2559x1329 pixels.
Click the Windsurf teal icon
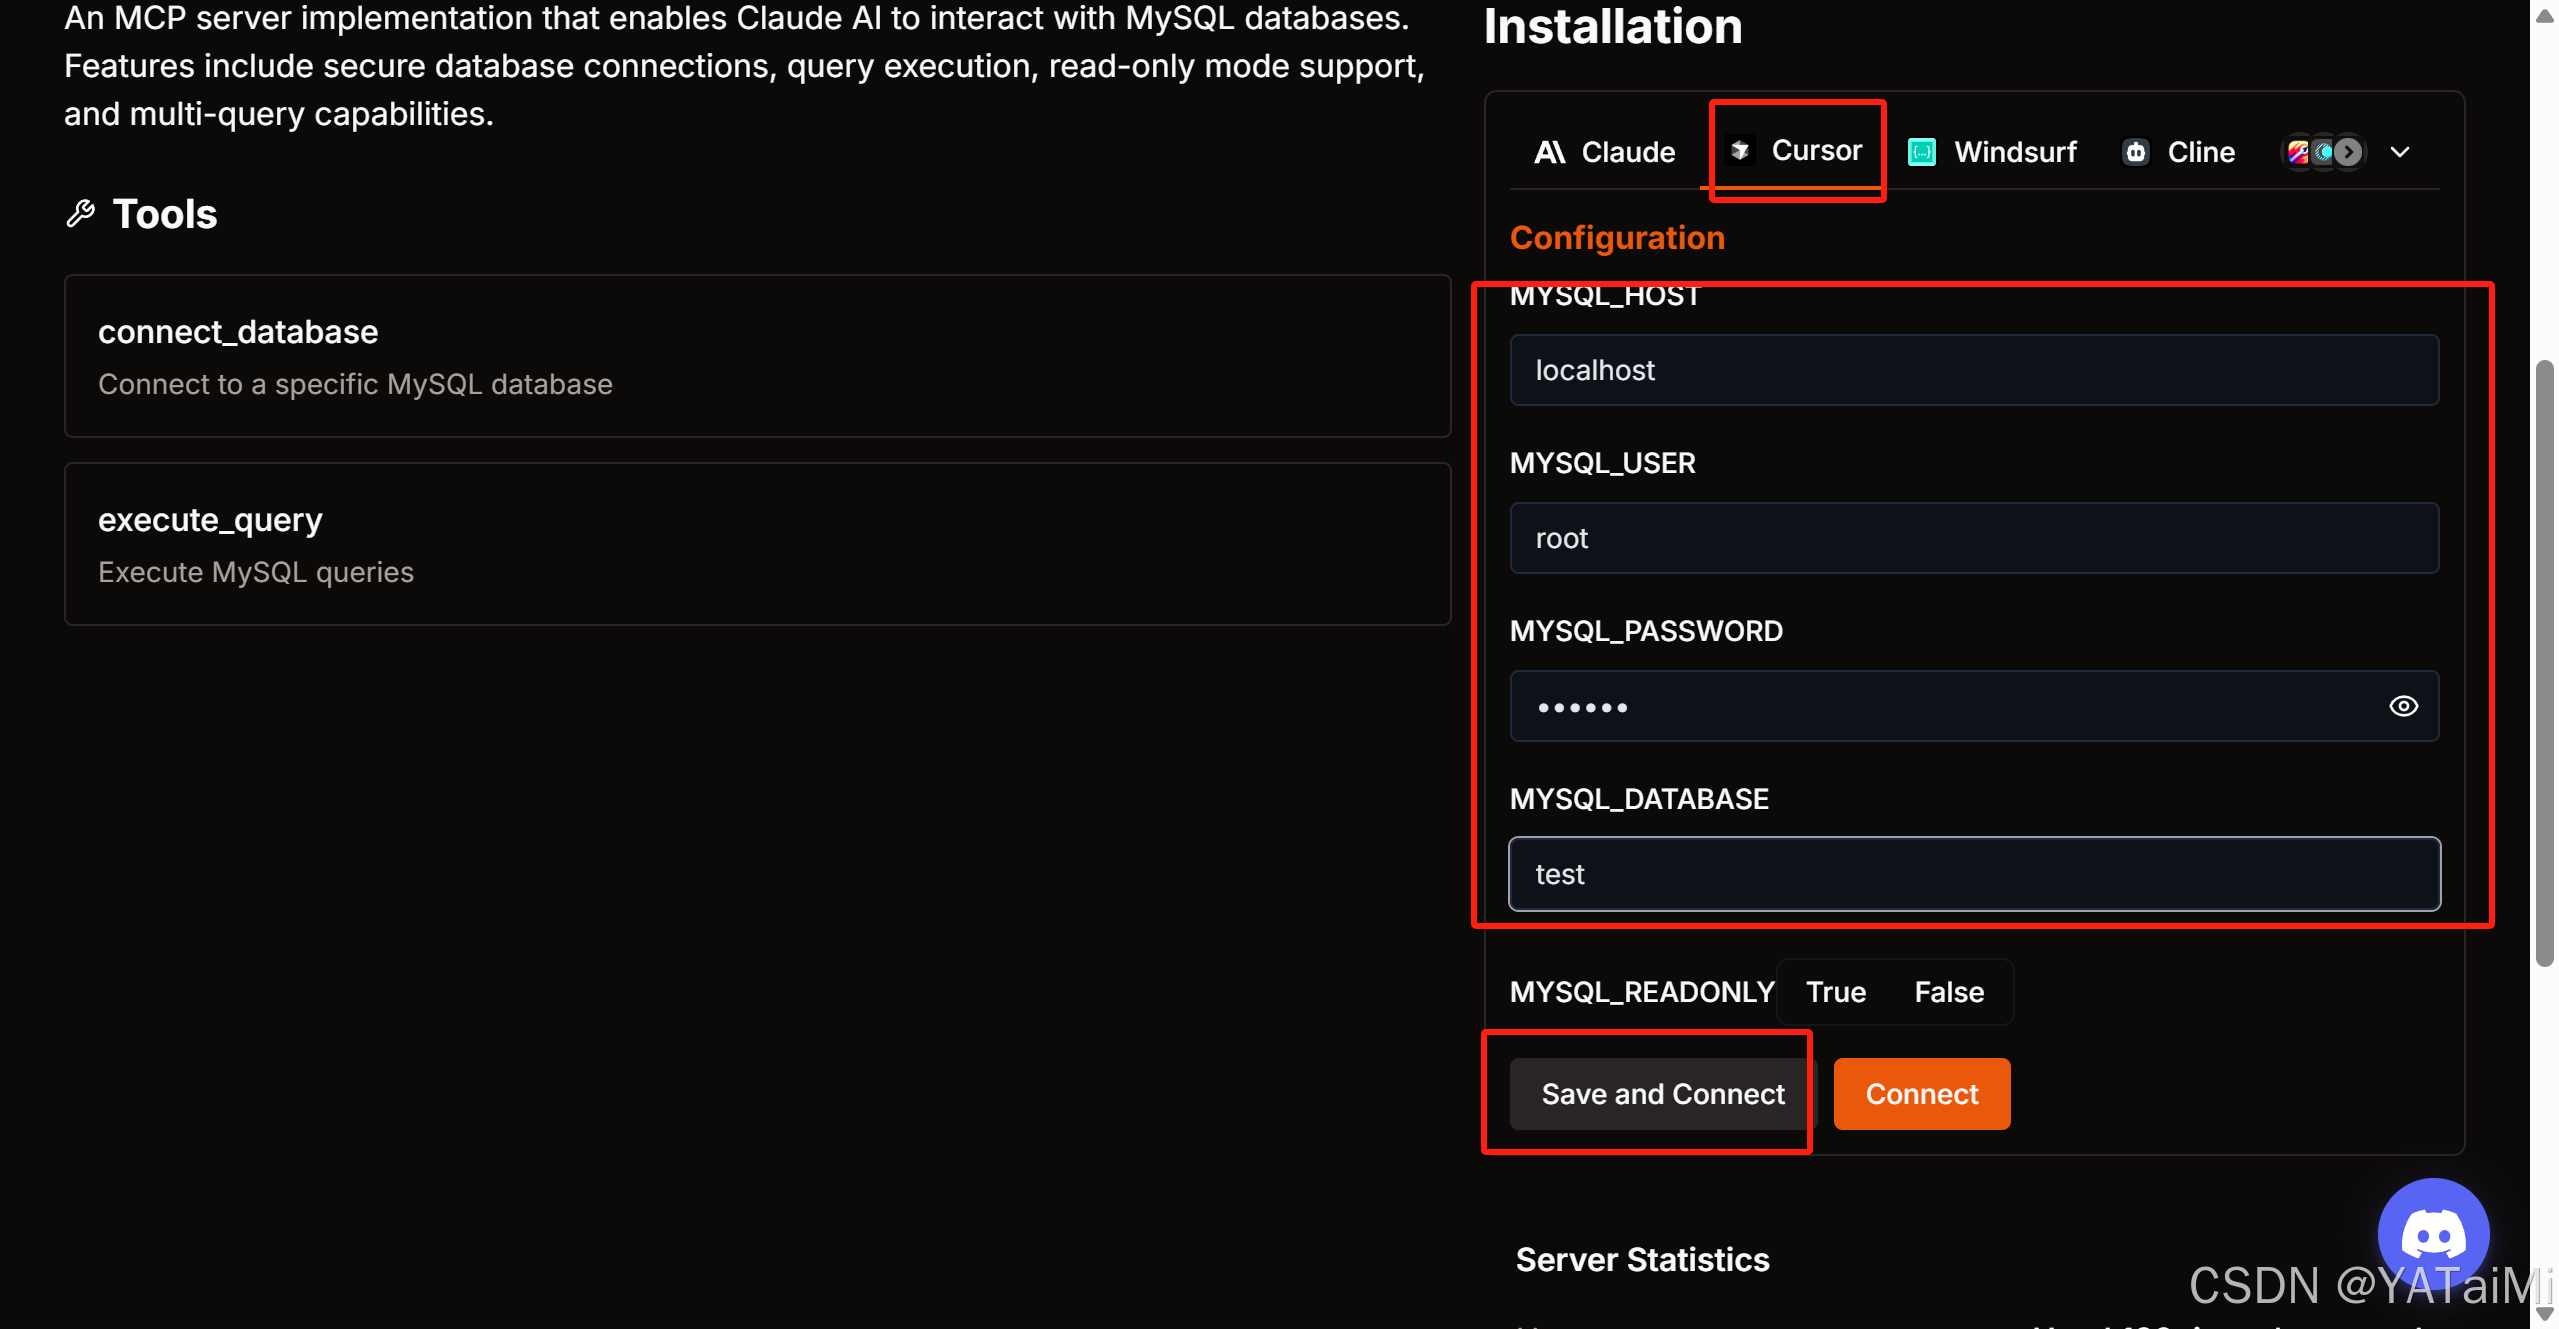click(1921, 152)
